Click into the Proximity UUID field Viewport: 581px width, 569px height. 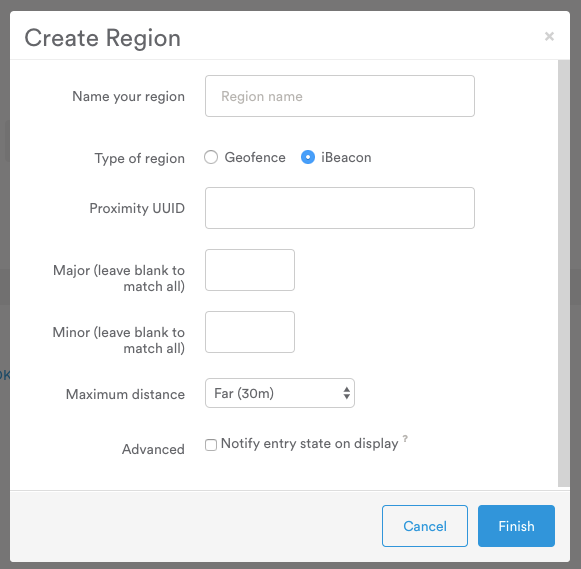pos(340,208)
